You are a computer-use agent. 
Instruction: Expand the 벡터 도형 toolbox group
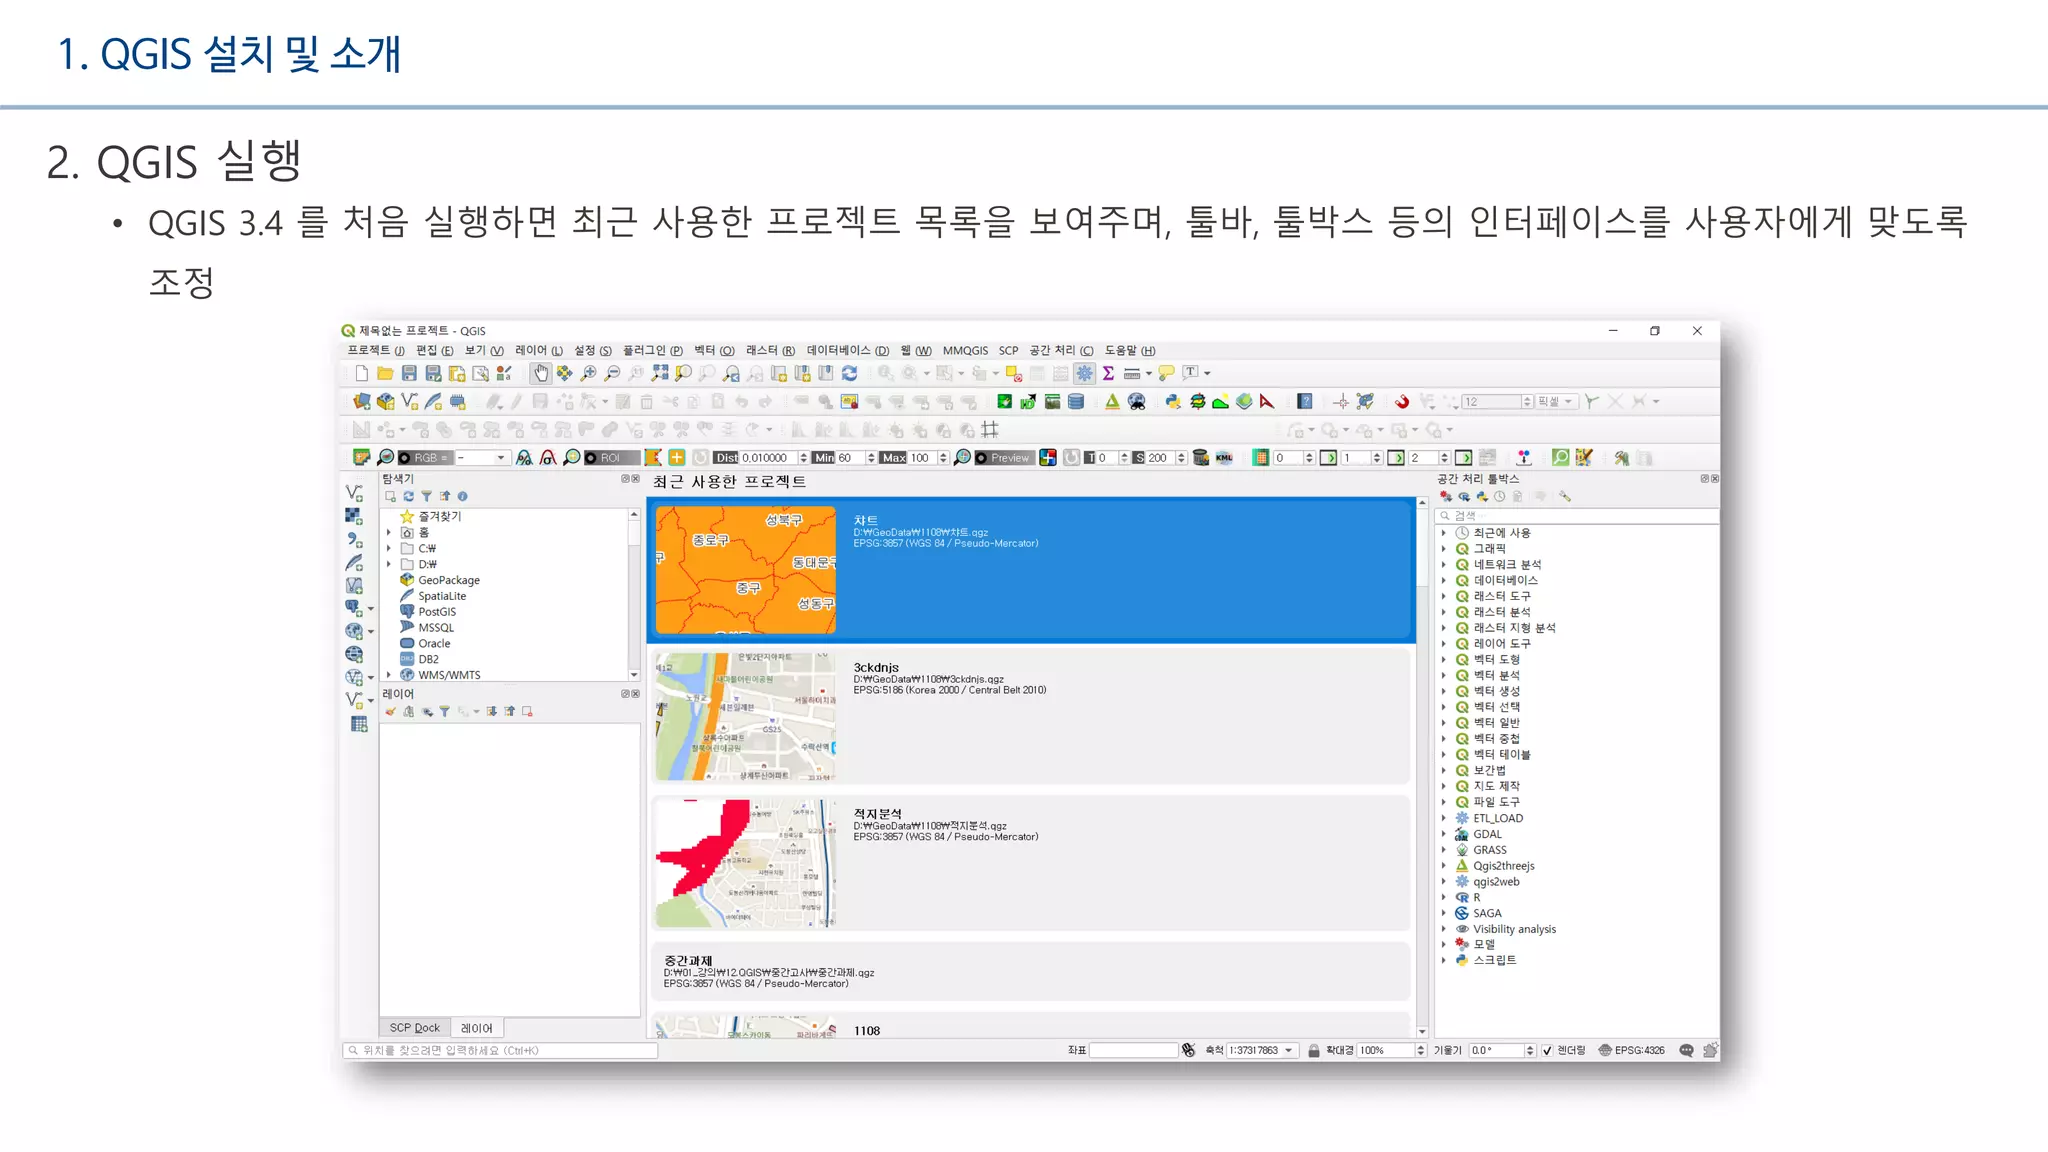[1444, 660]
